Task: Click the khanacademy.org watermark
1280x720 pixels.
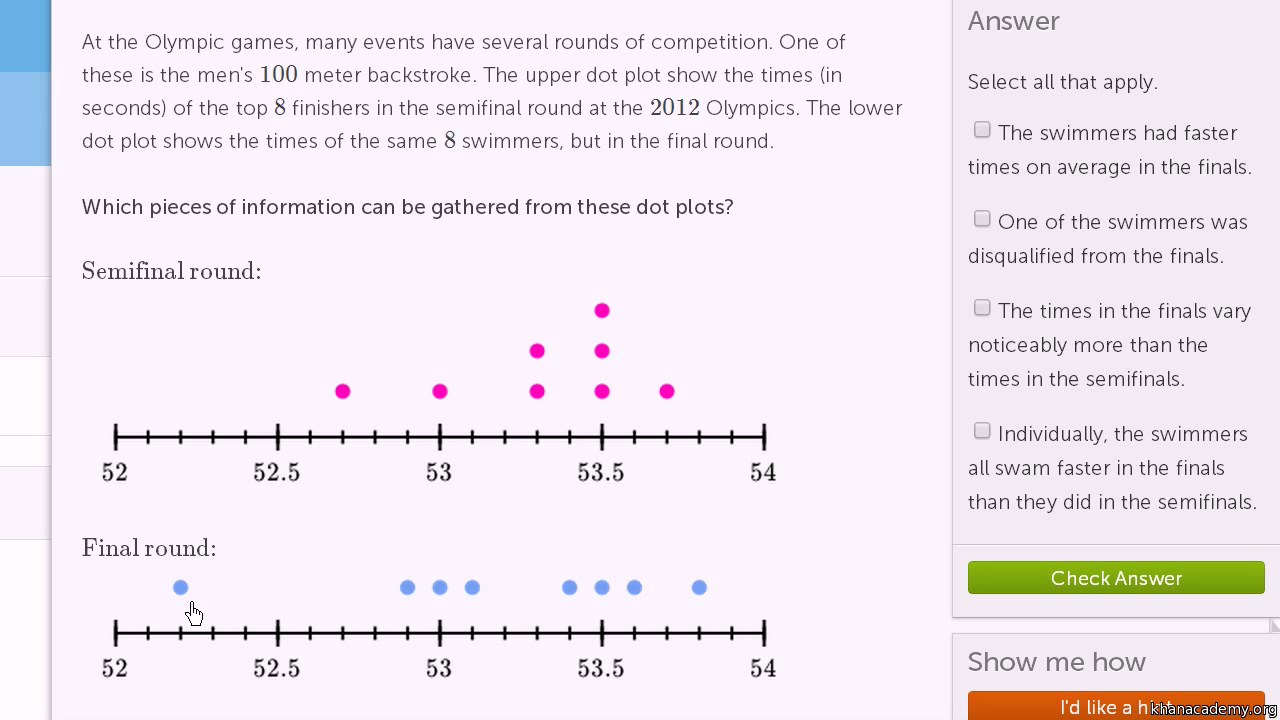Action: [1214, 708]
